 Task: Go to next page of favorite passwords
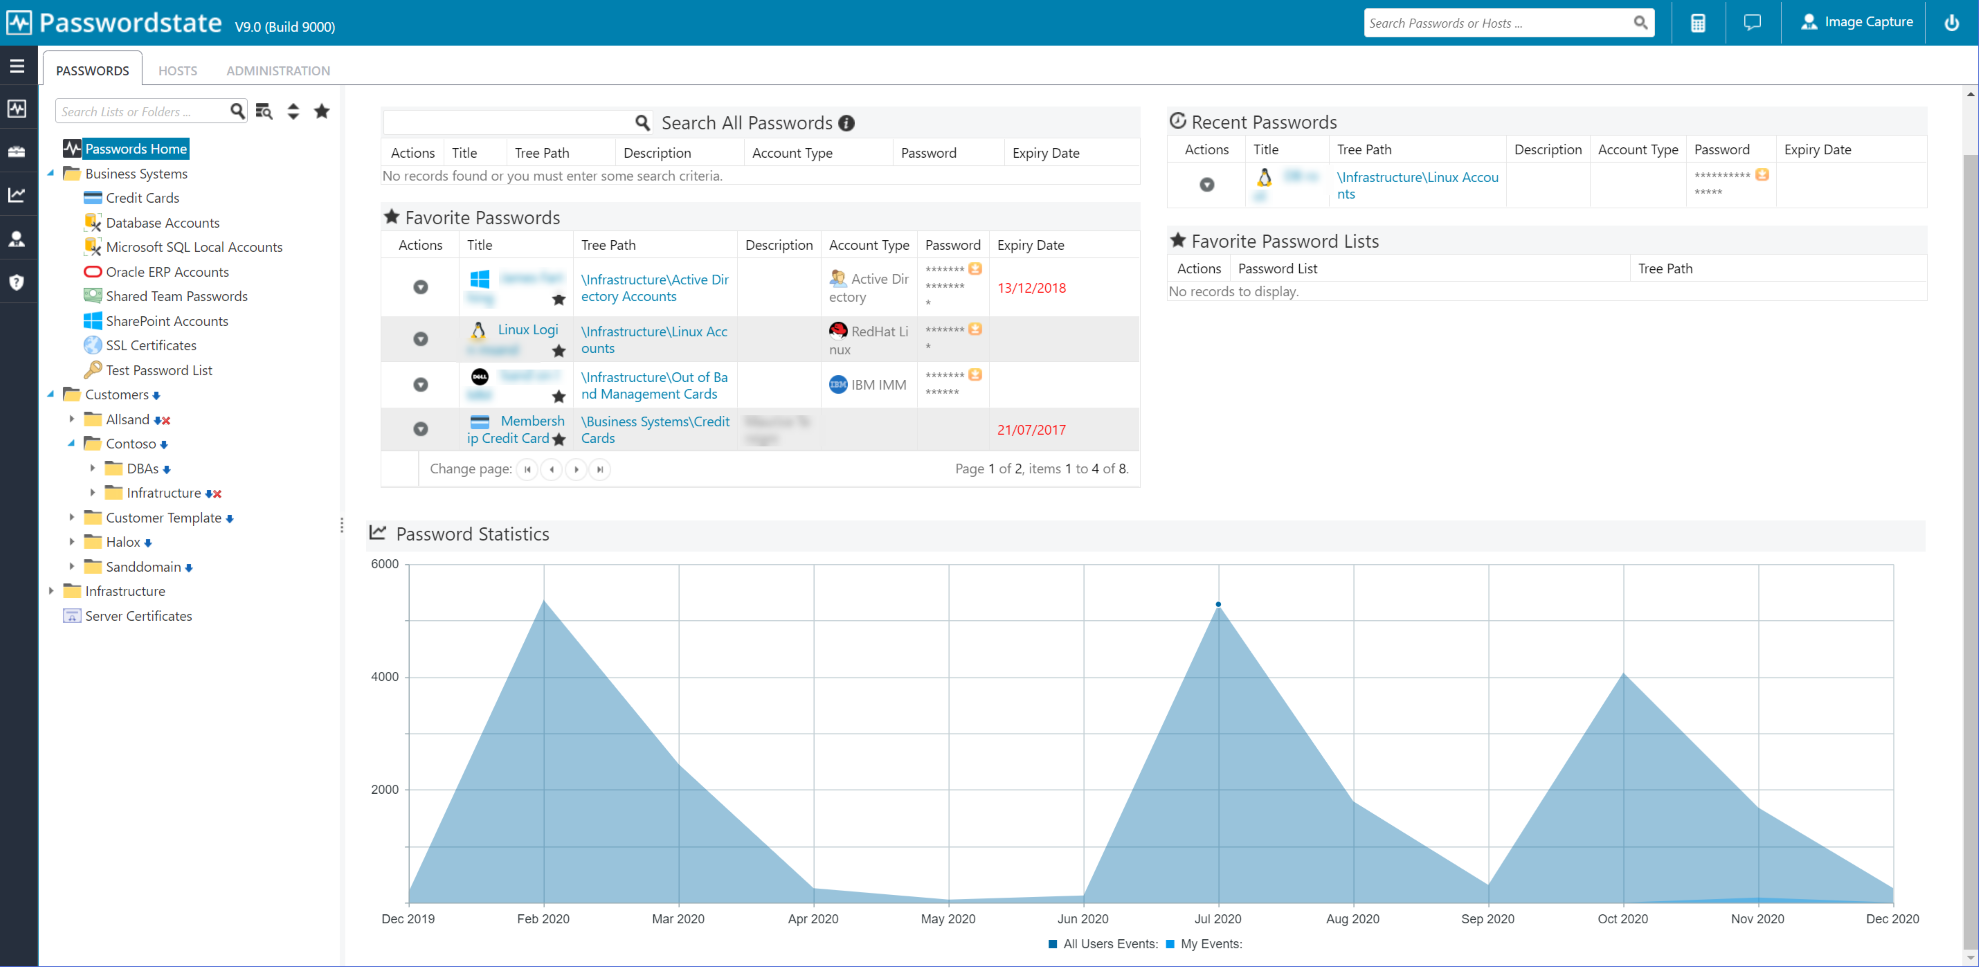pyautogui.click(x=576, y=469)
